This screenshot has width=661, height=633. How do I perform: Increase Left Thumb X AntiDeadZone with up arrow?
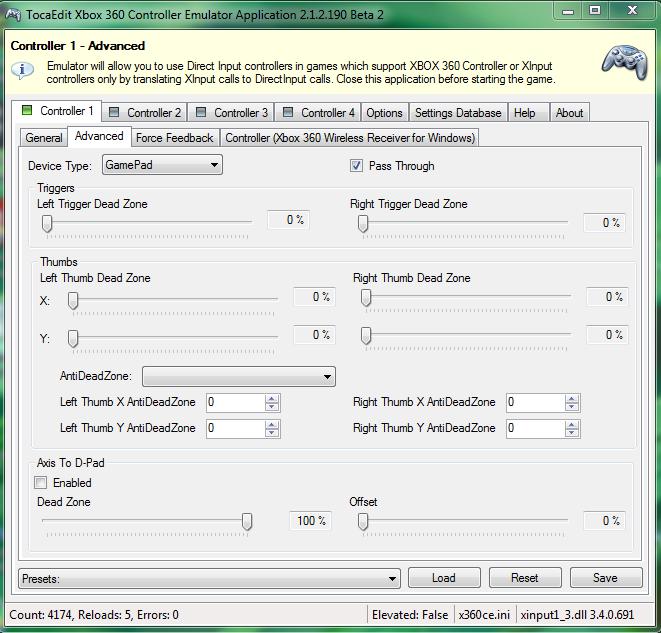tap(272, 398)
